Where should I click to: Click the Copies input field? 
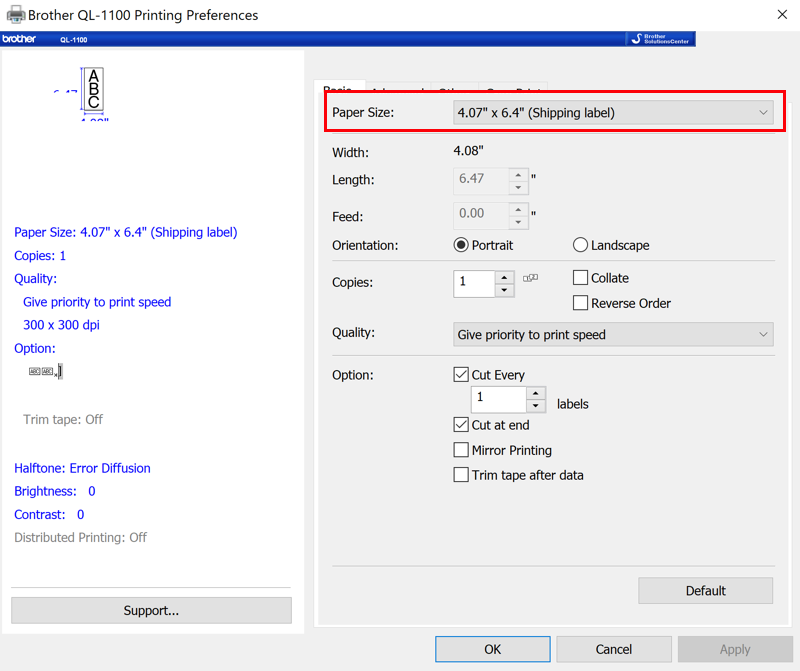click(x=474, y=284)
